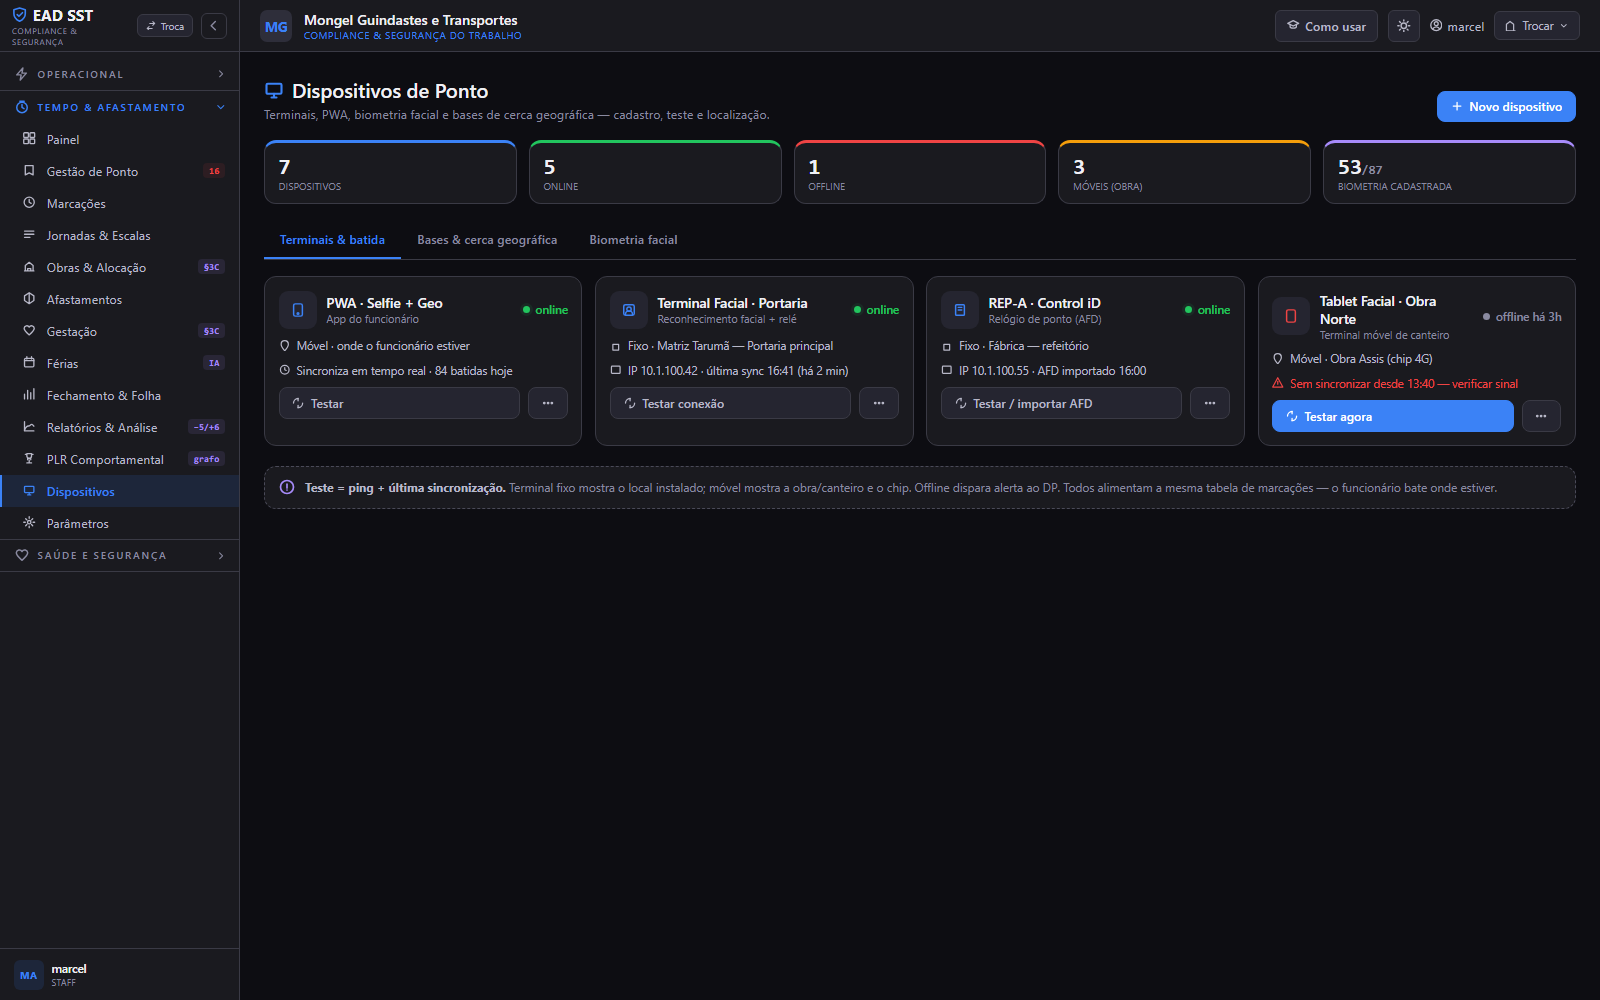1600x1000 pixels.
Task: Click the warning triangle on Obra Norte card
Action: coord(1278,383)
